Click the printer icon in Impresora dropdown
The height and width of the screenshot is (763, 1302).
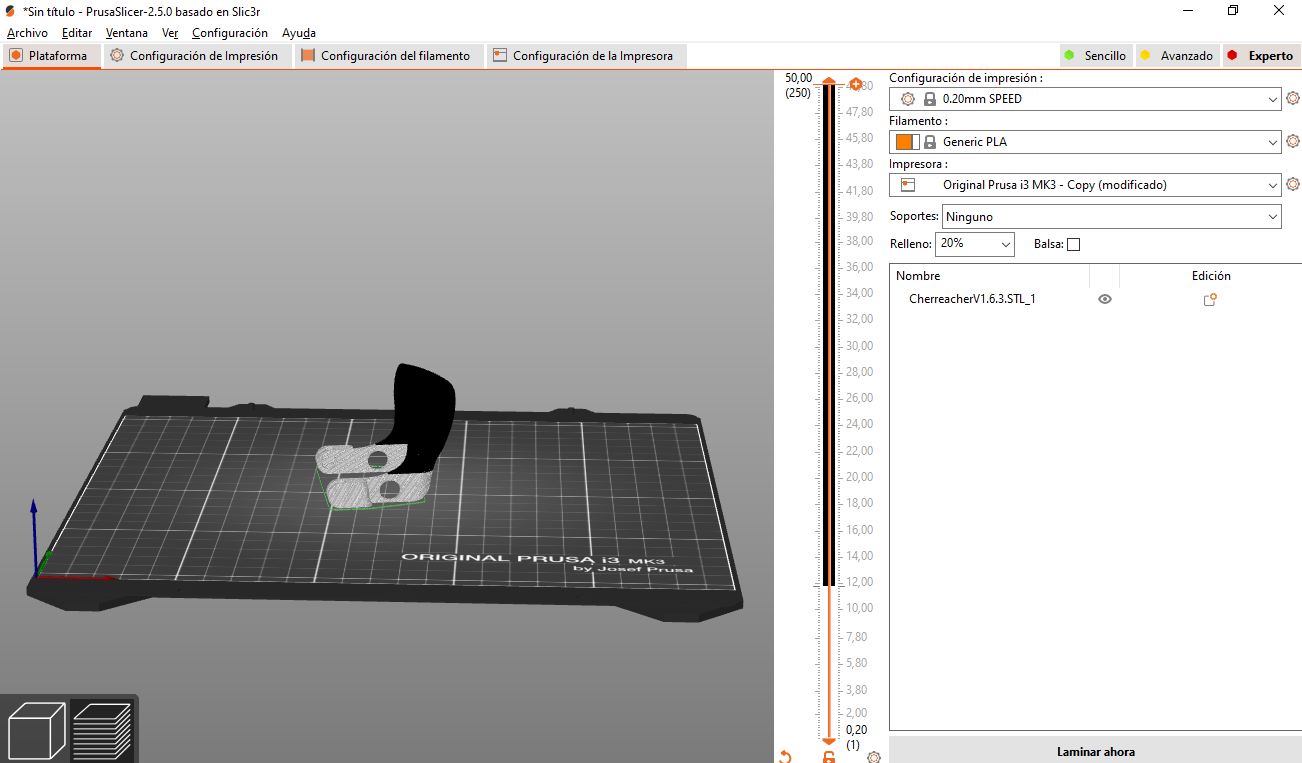click(908, 185)
